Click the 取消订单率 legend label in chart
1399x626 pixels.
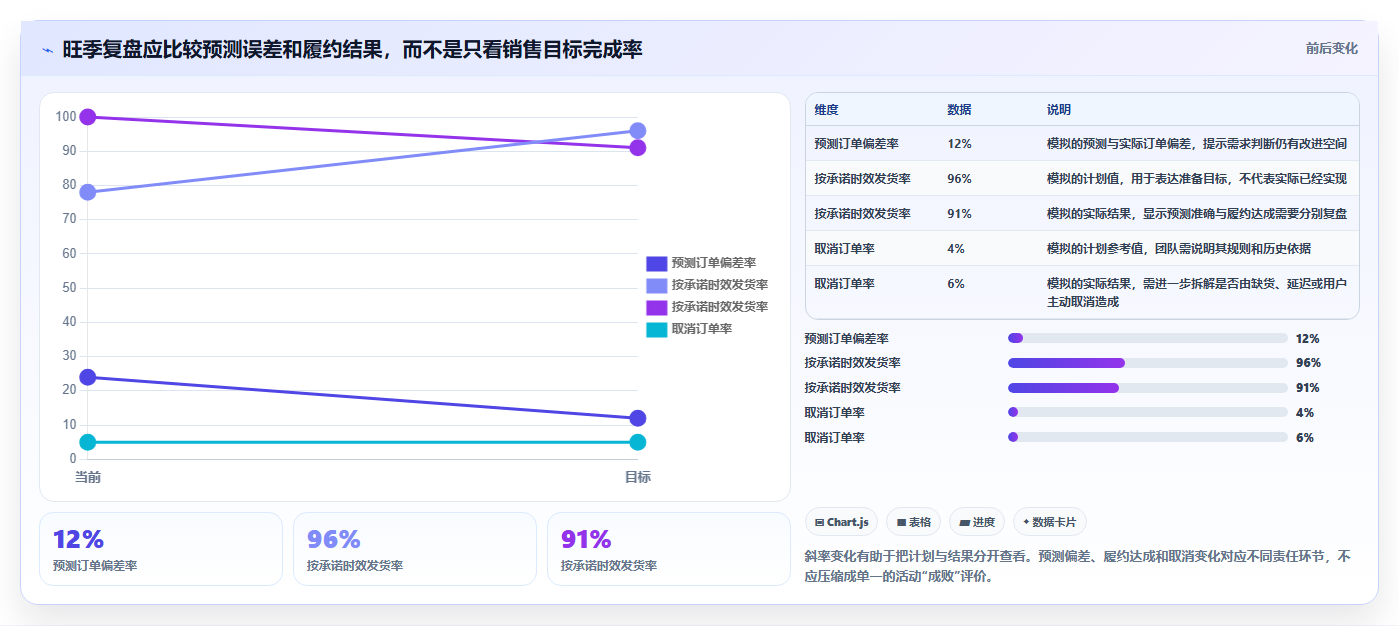point(702,329)
